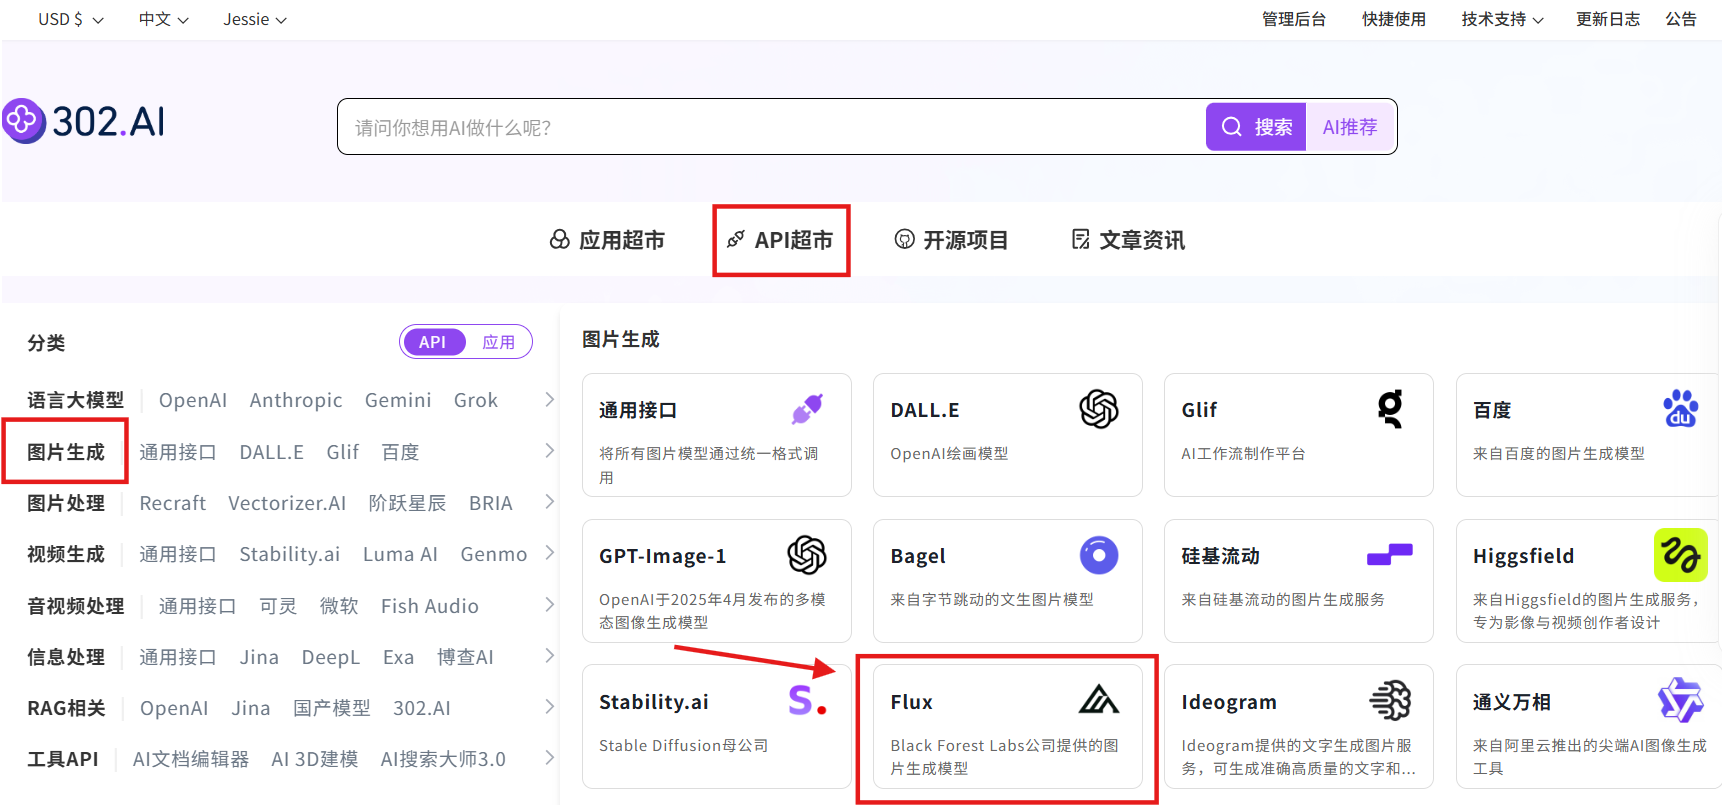1722x805 pixels.
Task: Click the Bagel blue circle icon
Action: point(1098,555)
